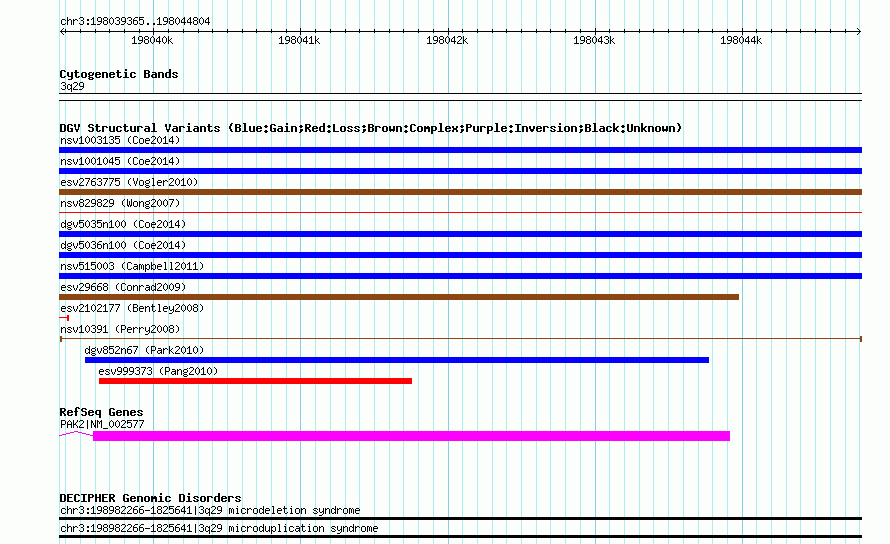Image resolution: width=890 pixels, height=544 pixels.
Task: Click the chr3:198039365..198044804 coordinate text
Action: (135, 21)
